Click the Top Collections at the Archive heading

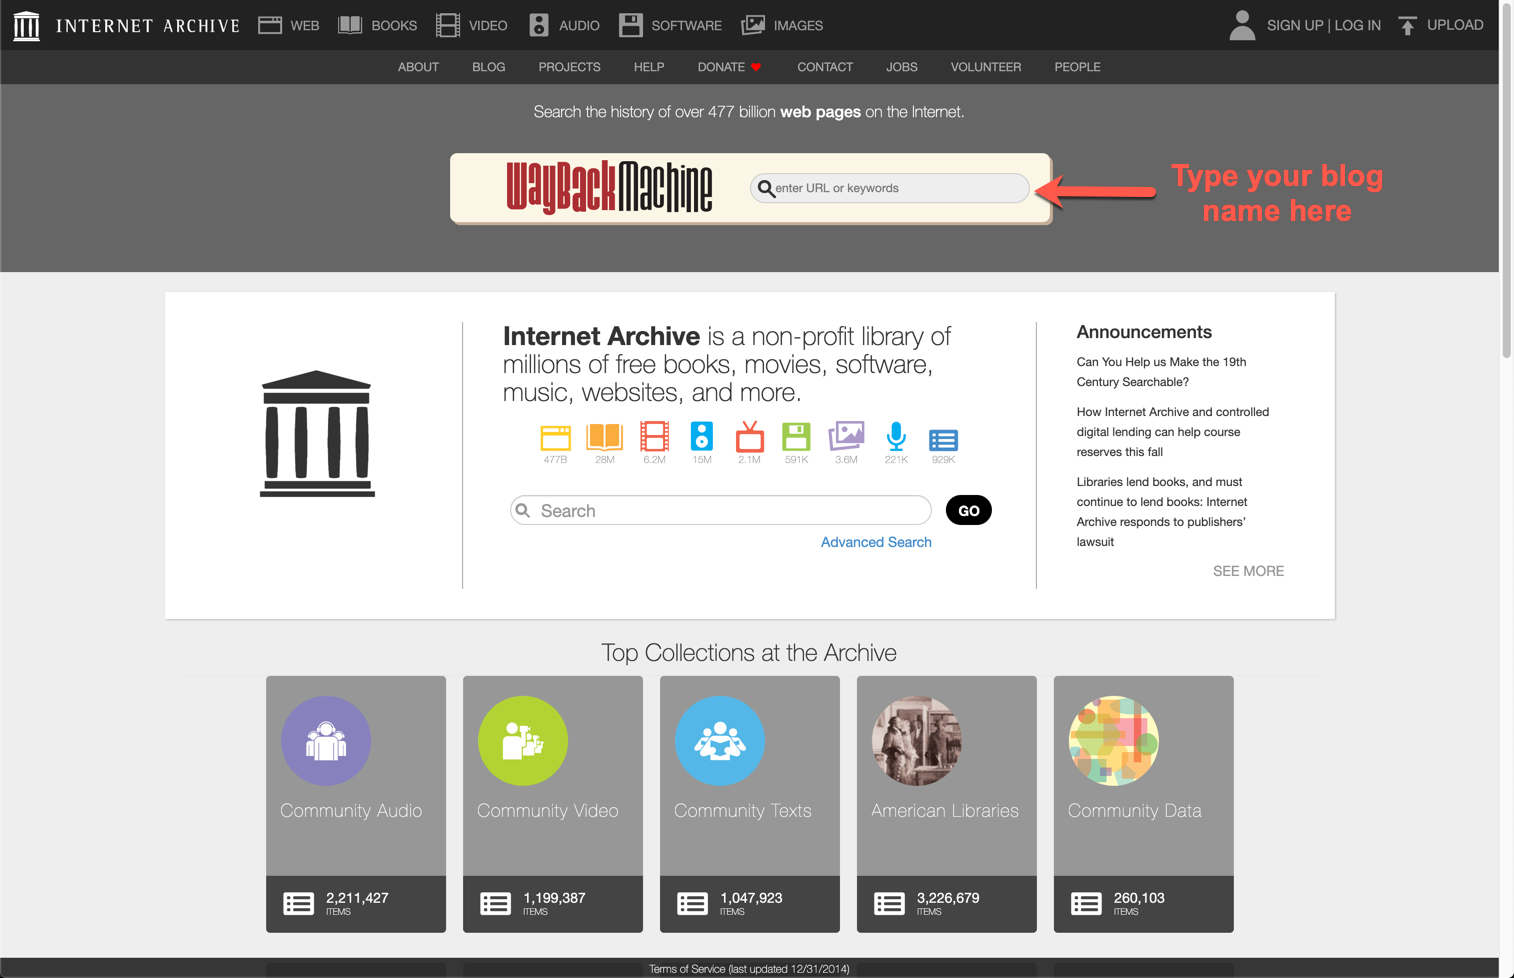[749, 653]
